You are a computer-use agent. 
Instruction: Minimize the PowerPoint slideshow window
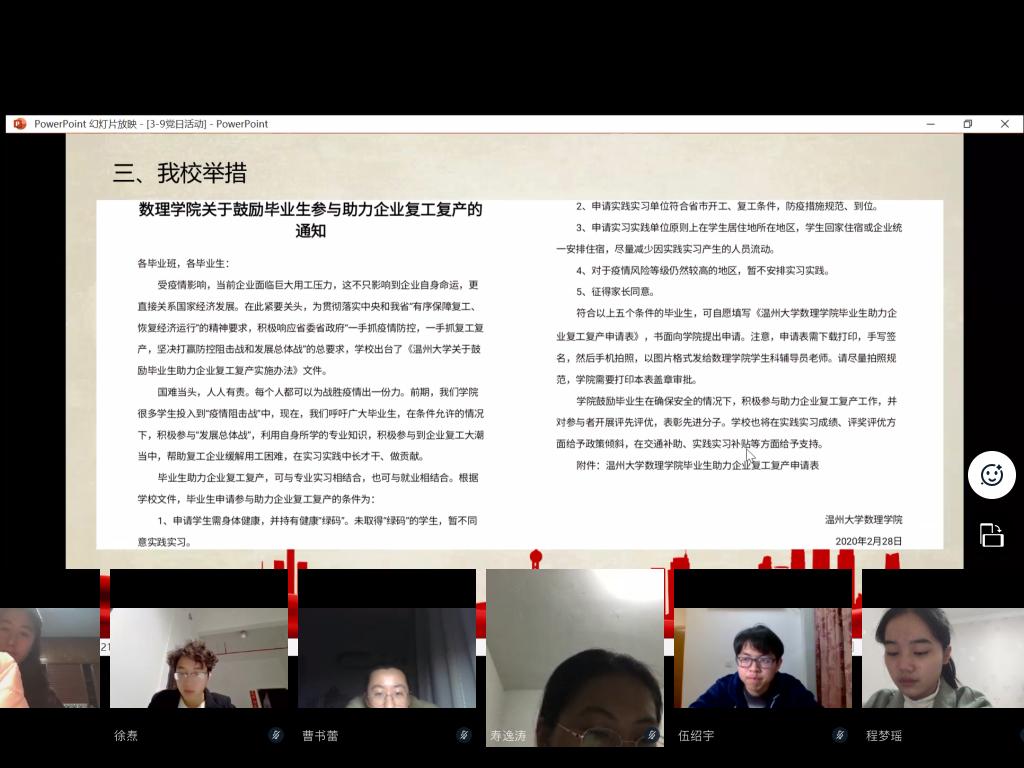coord(931,124)
